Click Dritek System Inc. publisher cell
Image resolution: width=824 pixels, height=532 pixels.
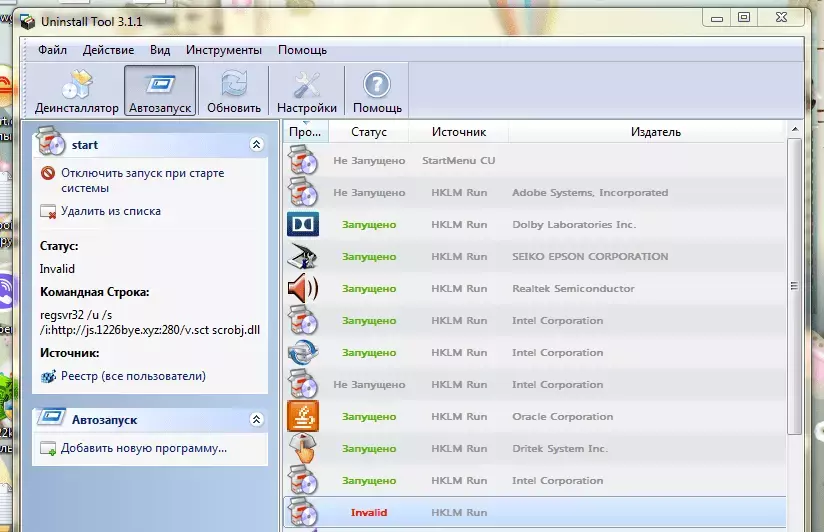[x=560, y=448]
